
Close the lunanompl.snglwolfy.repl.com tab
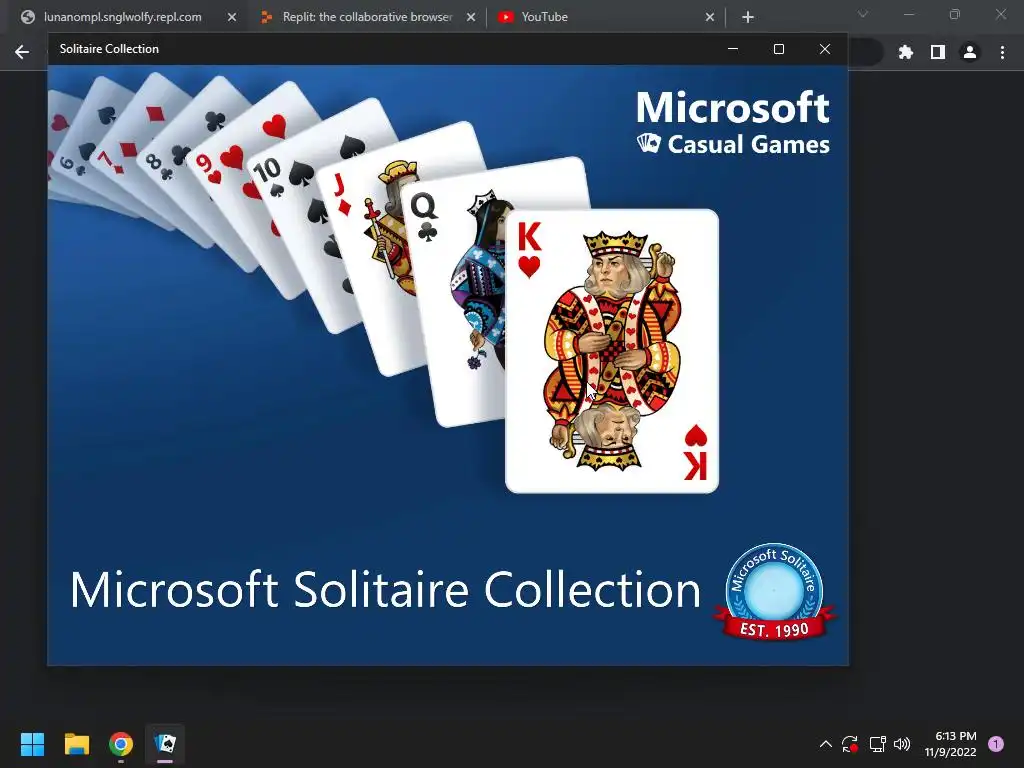click(x=232, y=18)
